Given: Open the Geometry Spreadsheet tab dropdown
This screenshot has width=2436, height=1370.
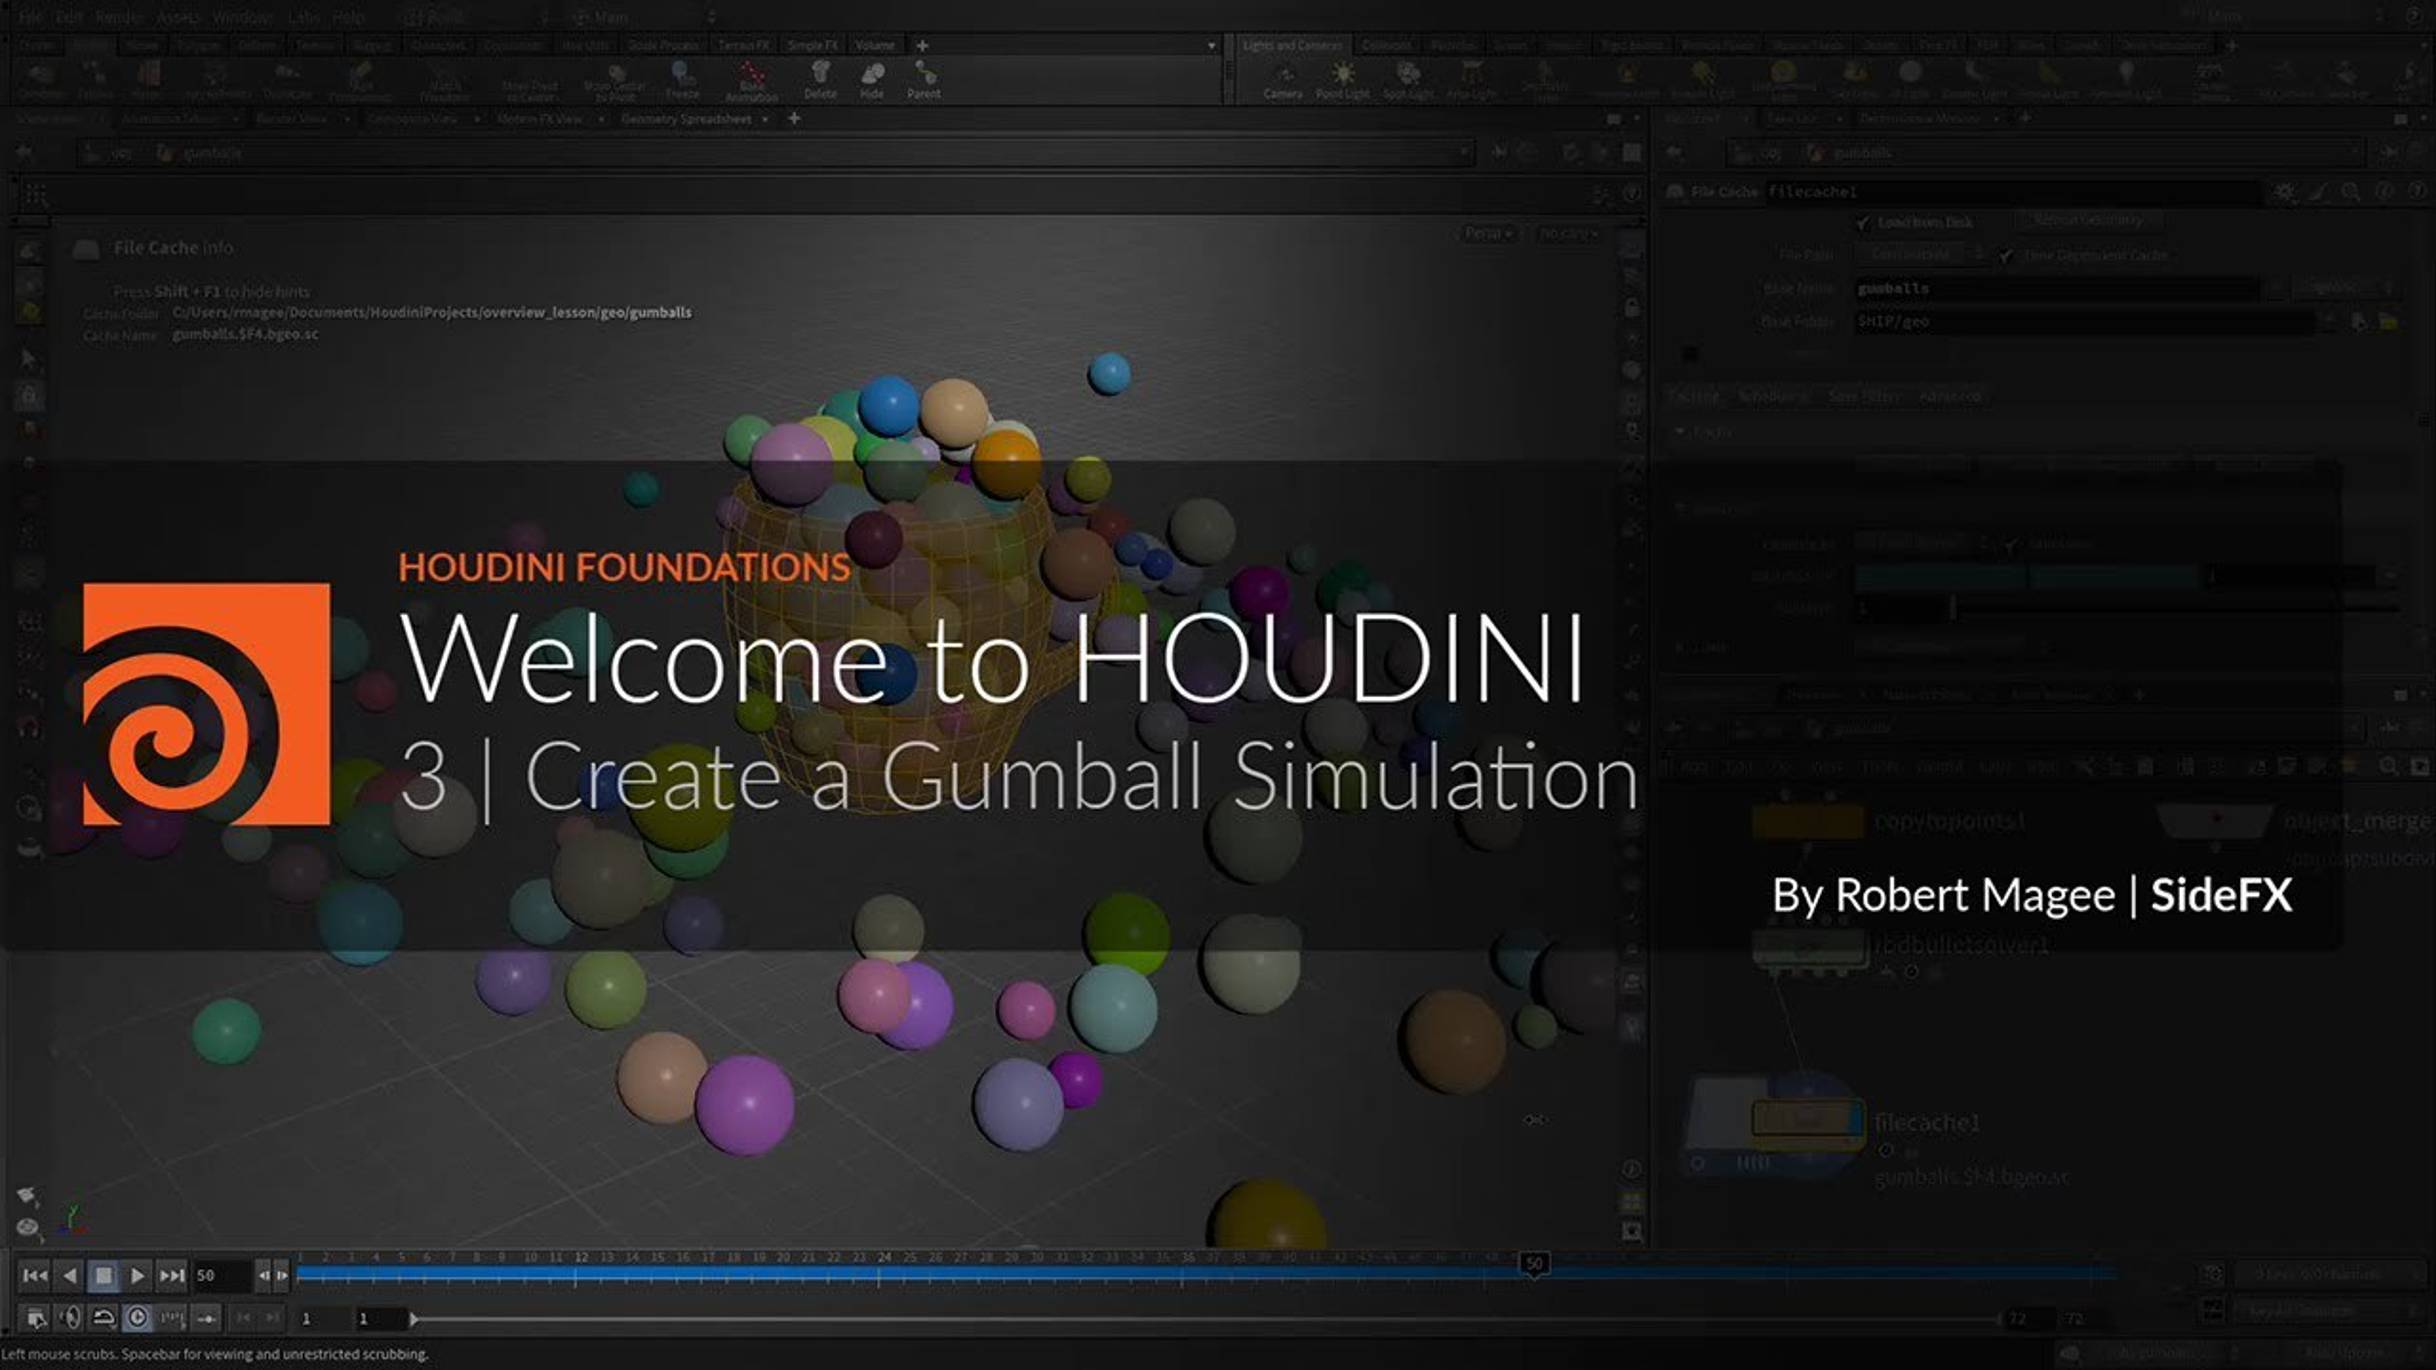Looking at the screenshot, I should coord(763,118).
